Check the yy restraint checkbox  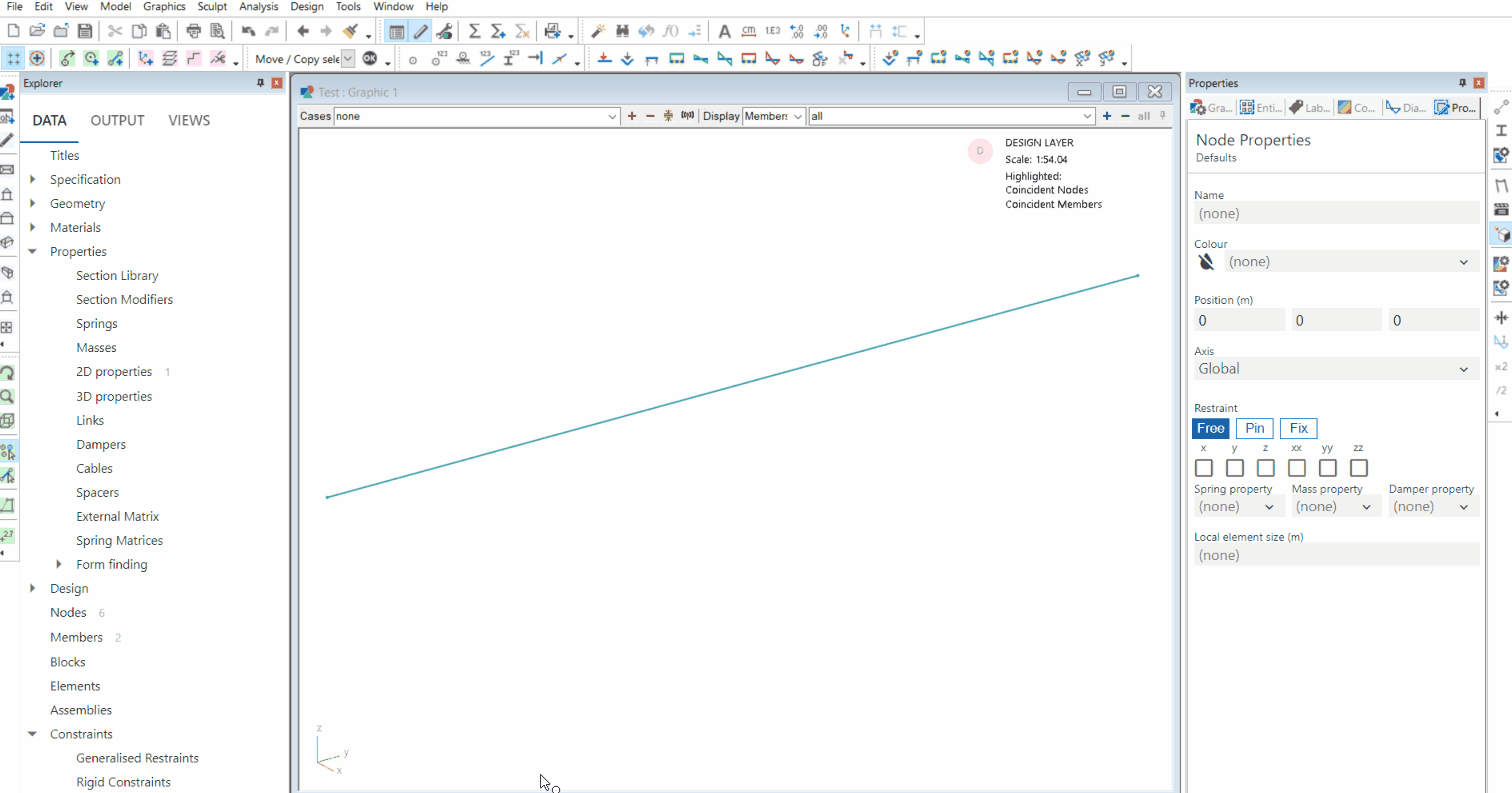[1327, 468]
